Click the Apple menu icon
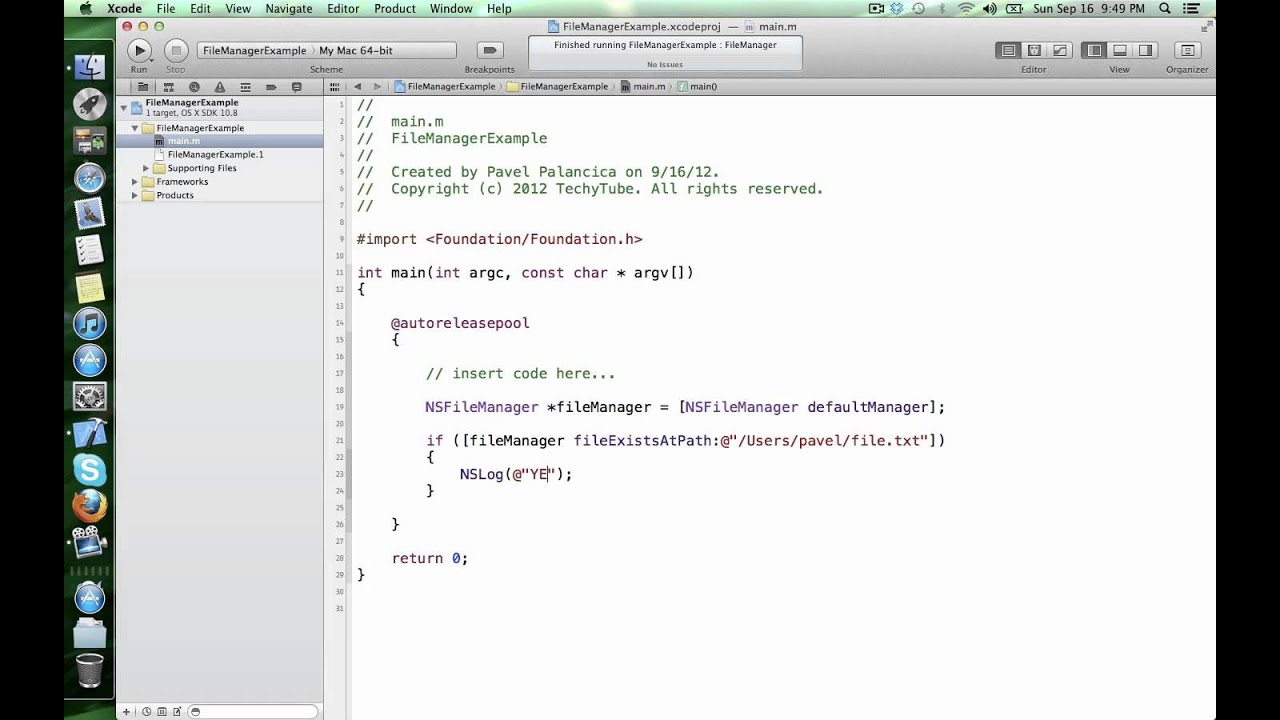This screenshot has height=720, width=1280. pyautogui.click(x=84, y=8)
